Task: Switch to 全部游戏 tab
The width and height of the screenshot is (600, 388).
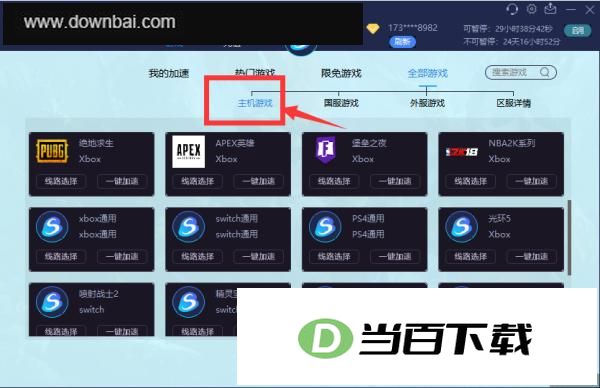Action: point(427,73)
